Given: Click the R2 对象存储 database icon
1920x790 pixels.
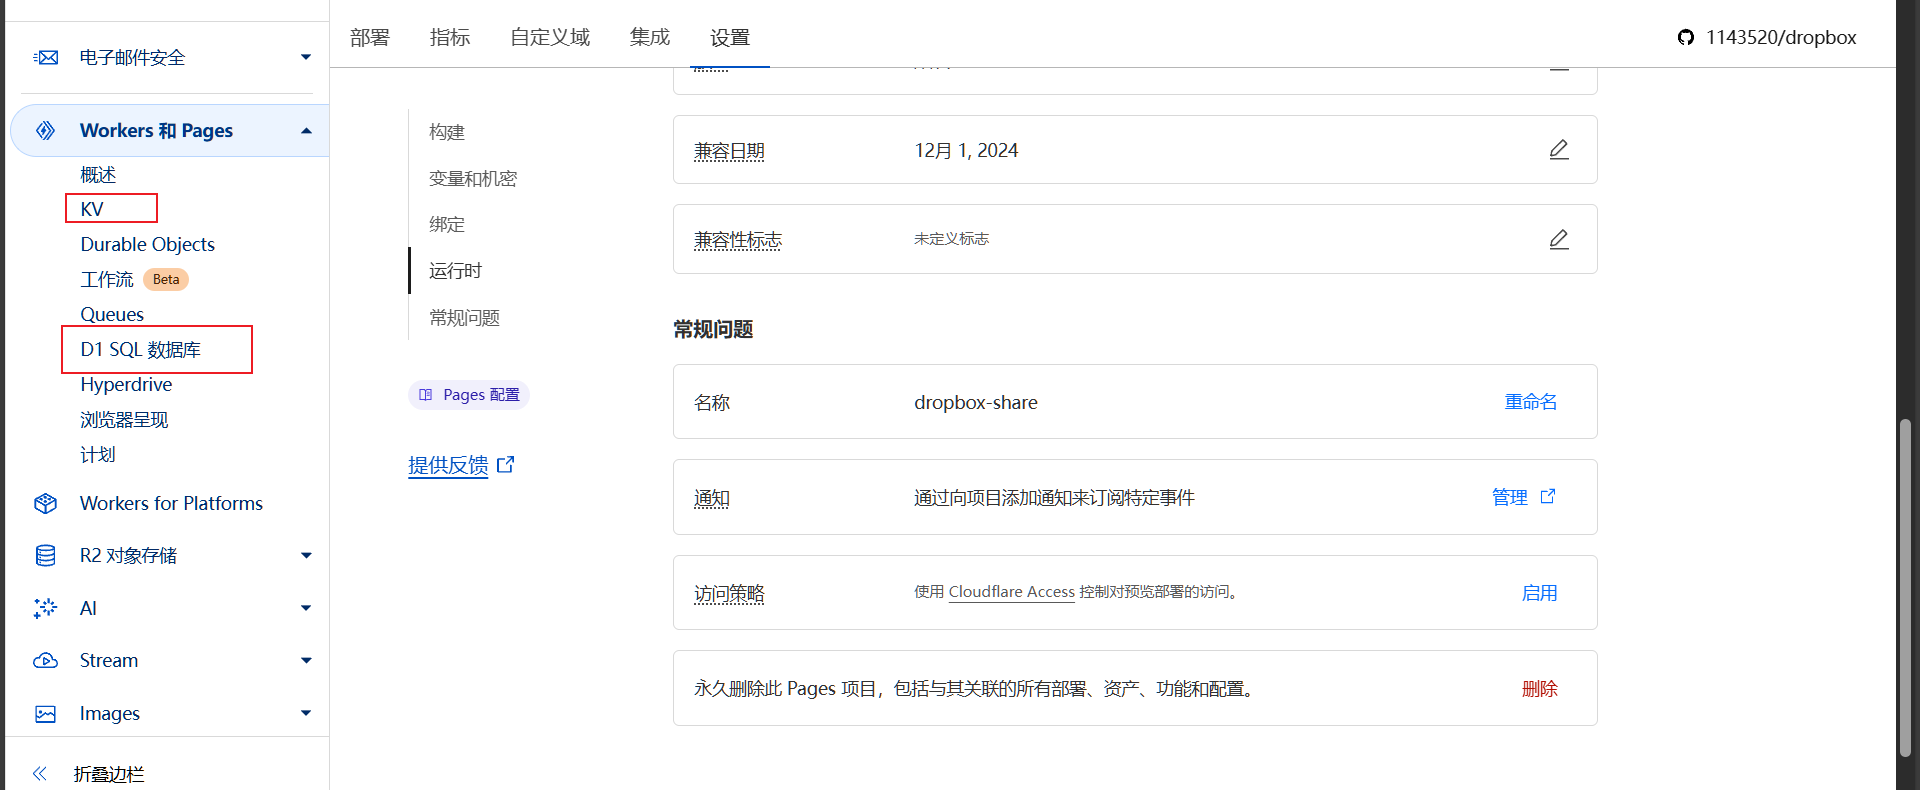Looking at the screenshot, I should click(x=45, y=556).
